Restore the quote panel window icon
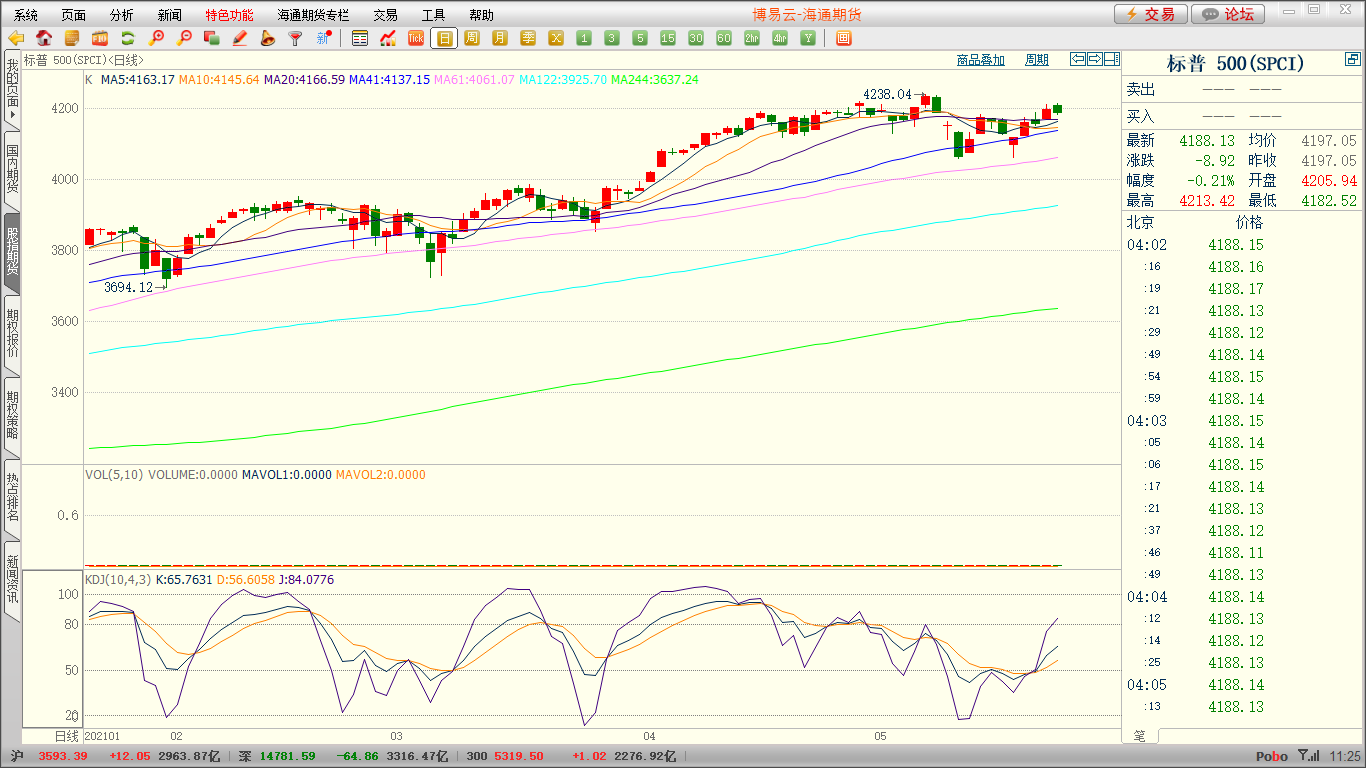 coord(1352,60)
